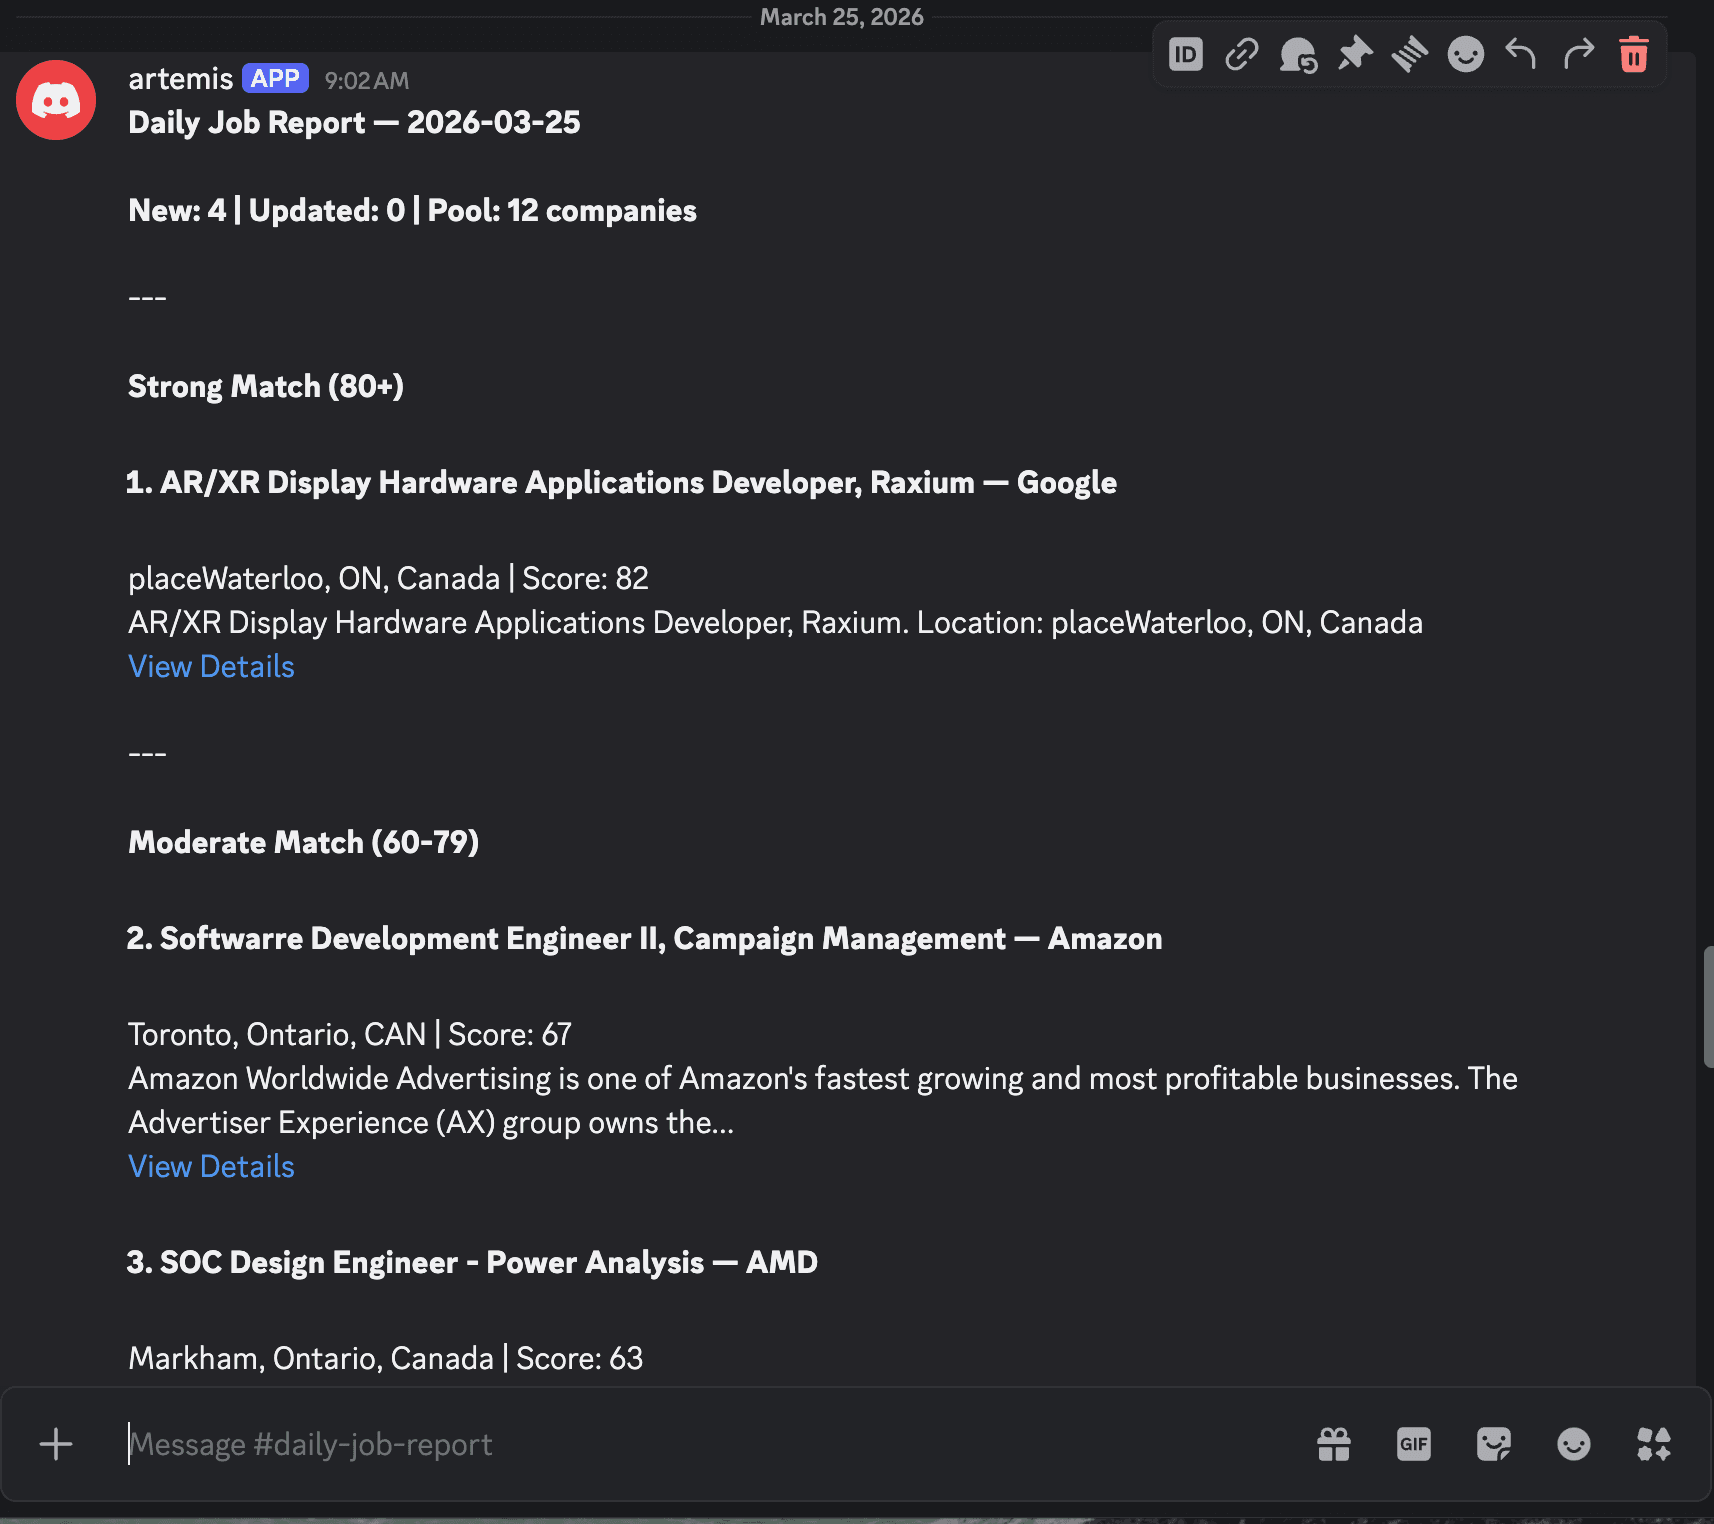Click the 9:02 AM message timestamp
The height and width of the screenshot is (1524, 1714).
[x=367, y=80]
